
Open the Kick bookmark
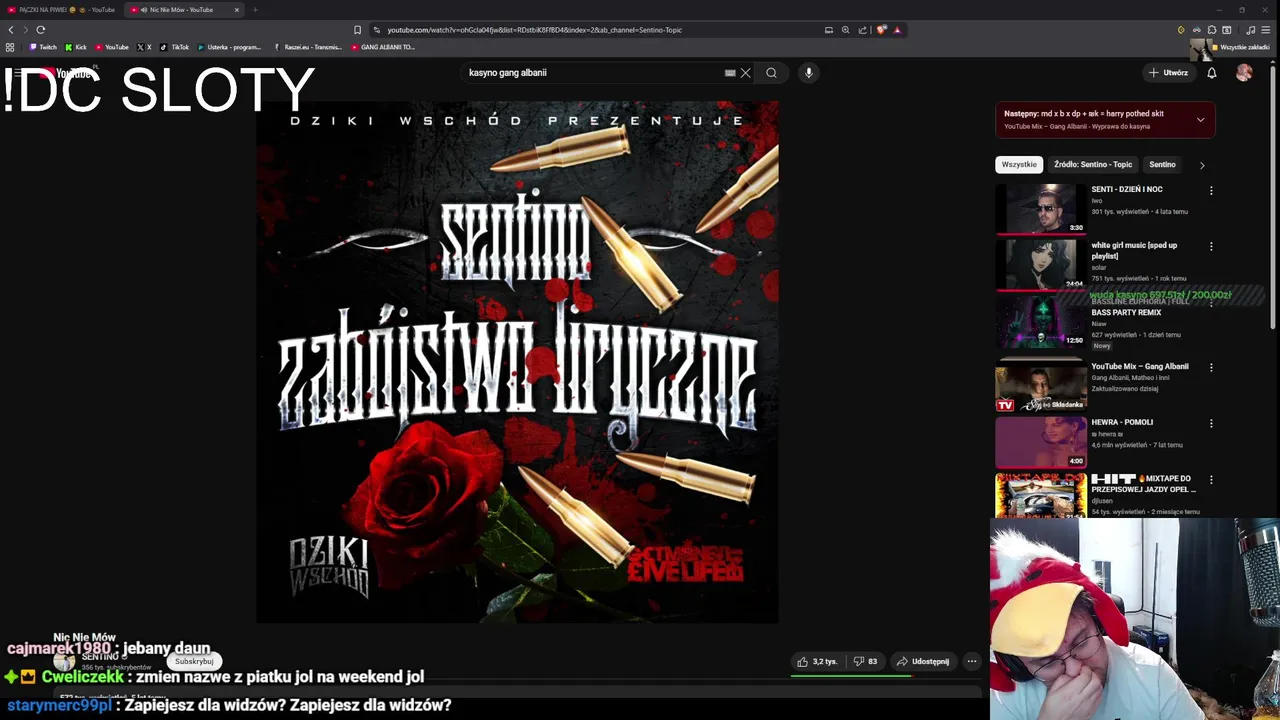point(76,47)
